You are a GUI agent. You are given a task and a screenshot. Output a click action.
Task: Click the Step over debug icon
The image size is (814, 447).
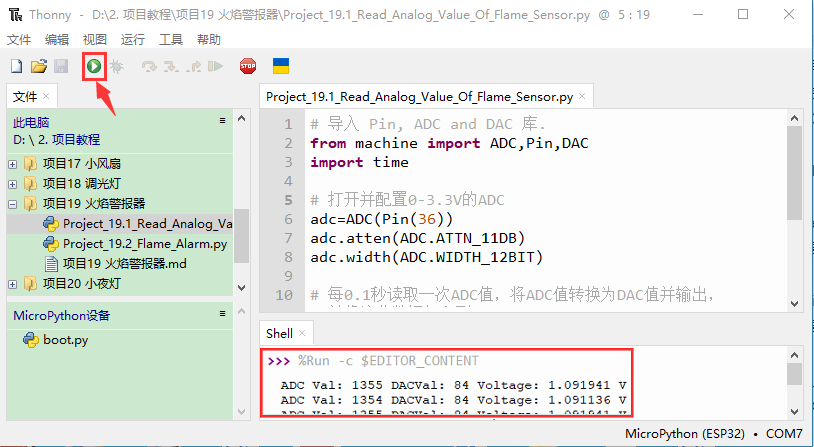tap(149, 67)
